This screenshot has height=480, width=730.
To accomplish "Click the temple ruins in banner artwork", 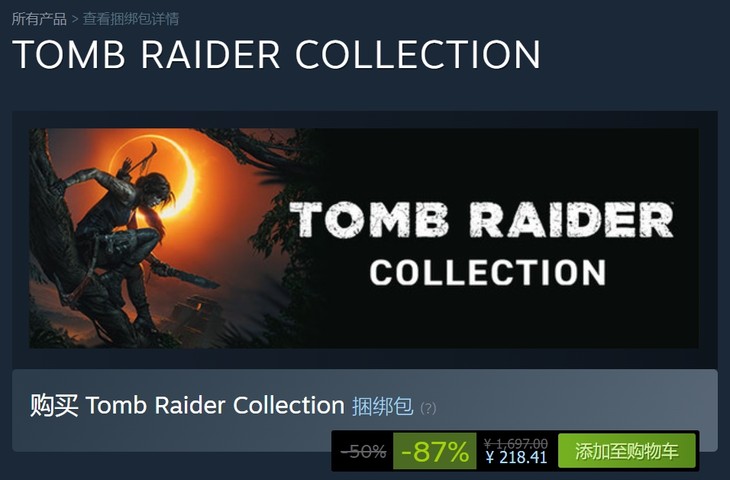I will 198,314.
